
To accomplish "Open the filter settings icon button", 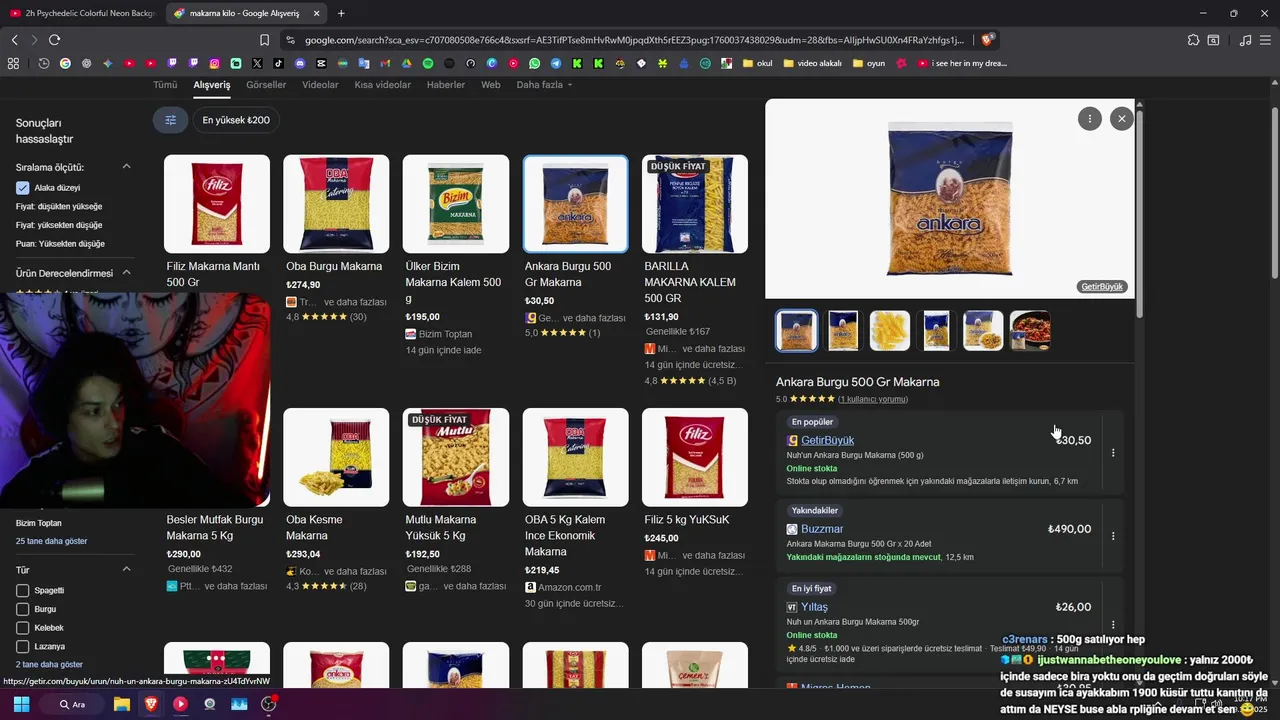I will coord(170,120).
